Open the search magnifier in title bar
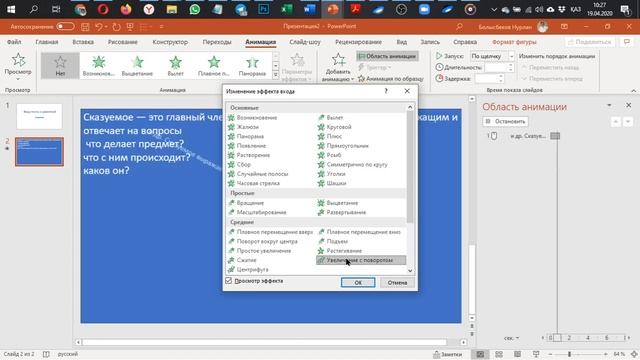 coord(459,27)
